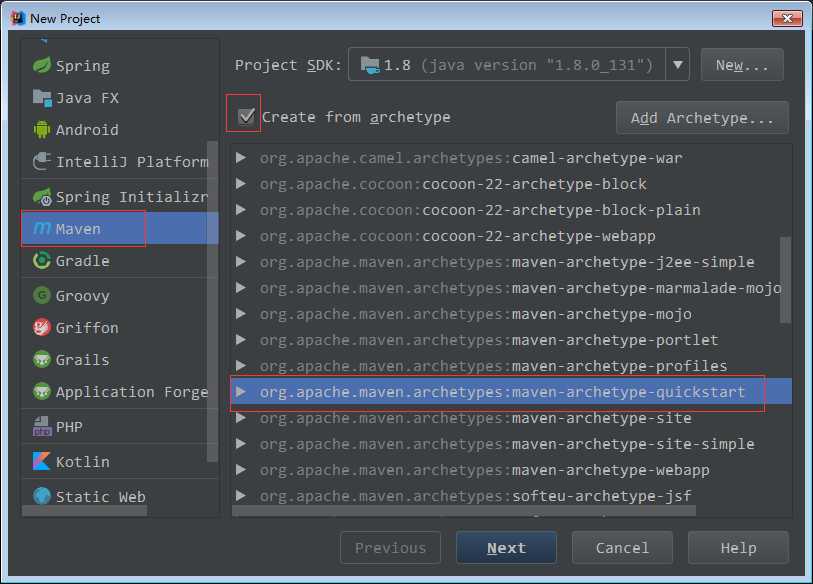Screen dimensions: 813x584
Task: Select Groovy project type
Action: [x=114, y=296]
